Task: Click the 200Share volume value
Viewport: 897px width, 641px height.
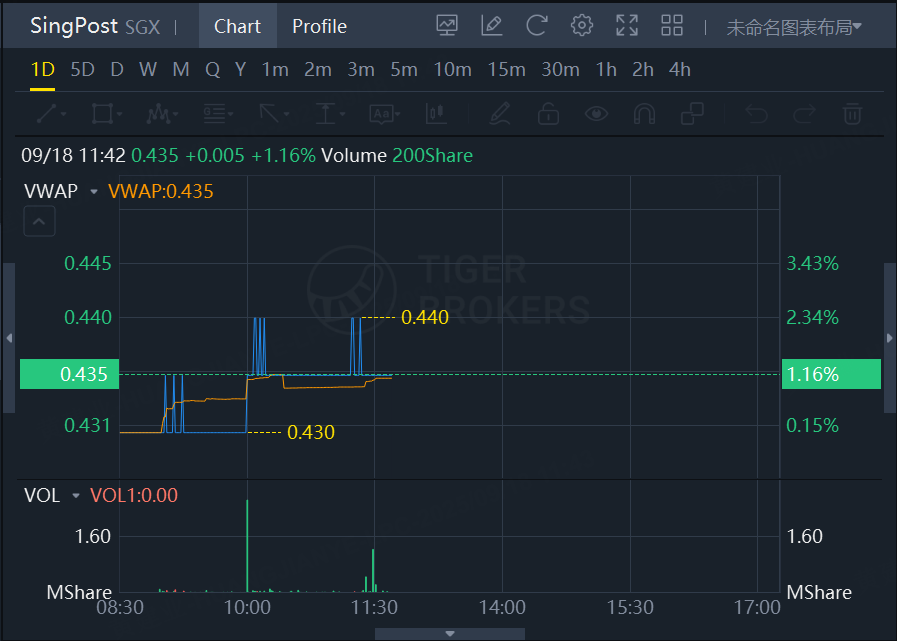Action: pos(432,156)
